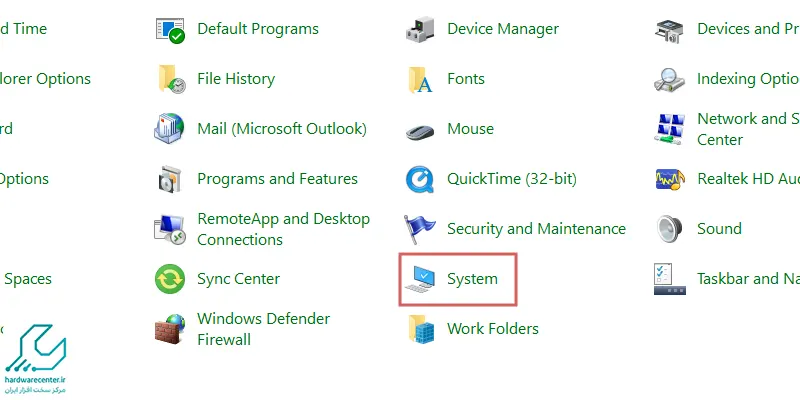The image size is (800, 400).
Task: Click the Security and Maintenance flag icon
Action: 419,230
